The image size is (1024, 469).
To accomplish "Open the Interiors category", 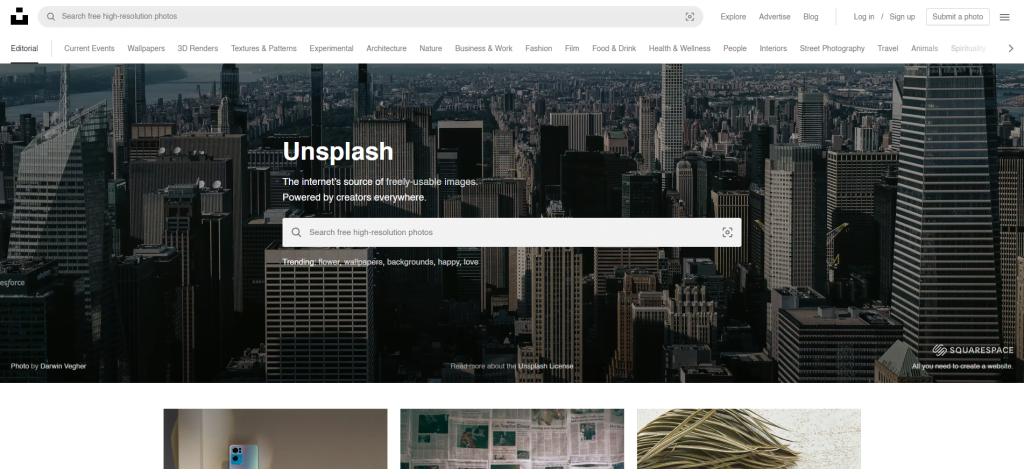I will [x=773, y=48].
